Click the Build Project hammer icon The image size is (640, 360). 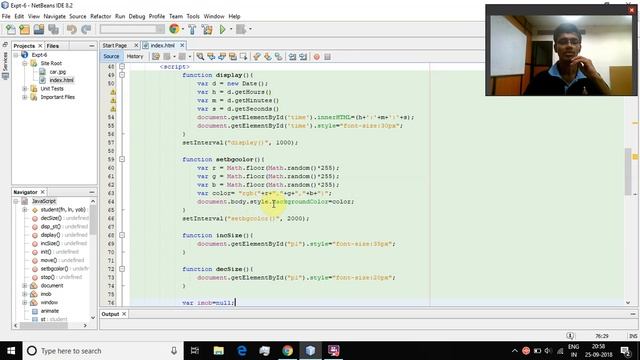[192, 29]
